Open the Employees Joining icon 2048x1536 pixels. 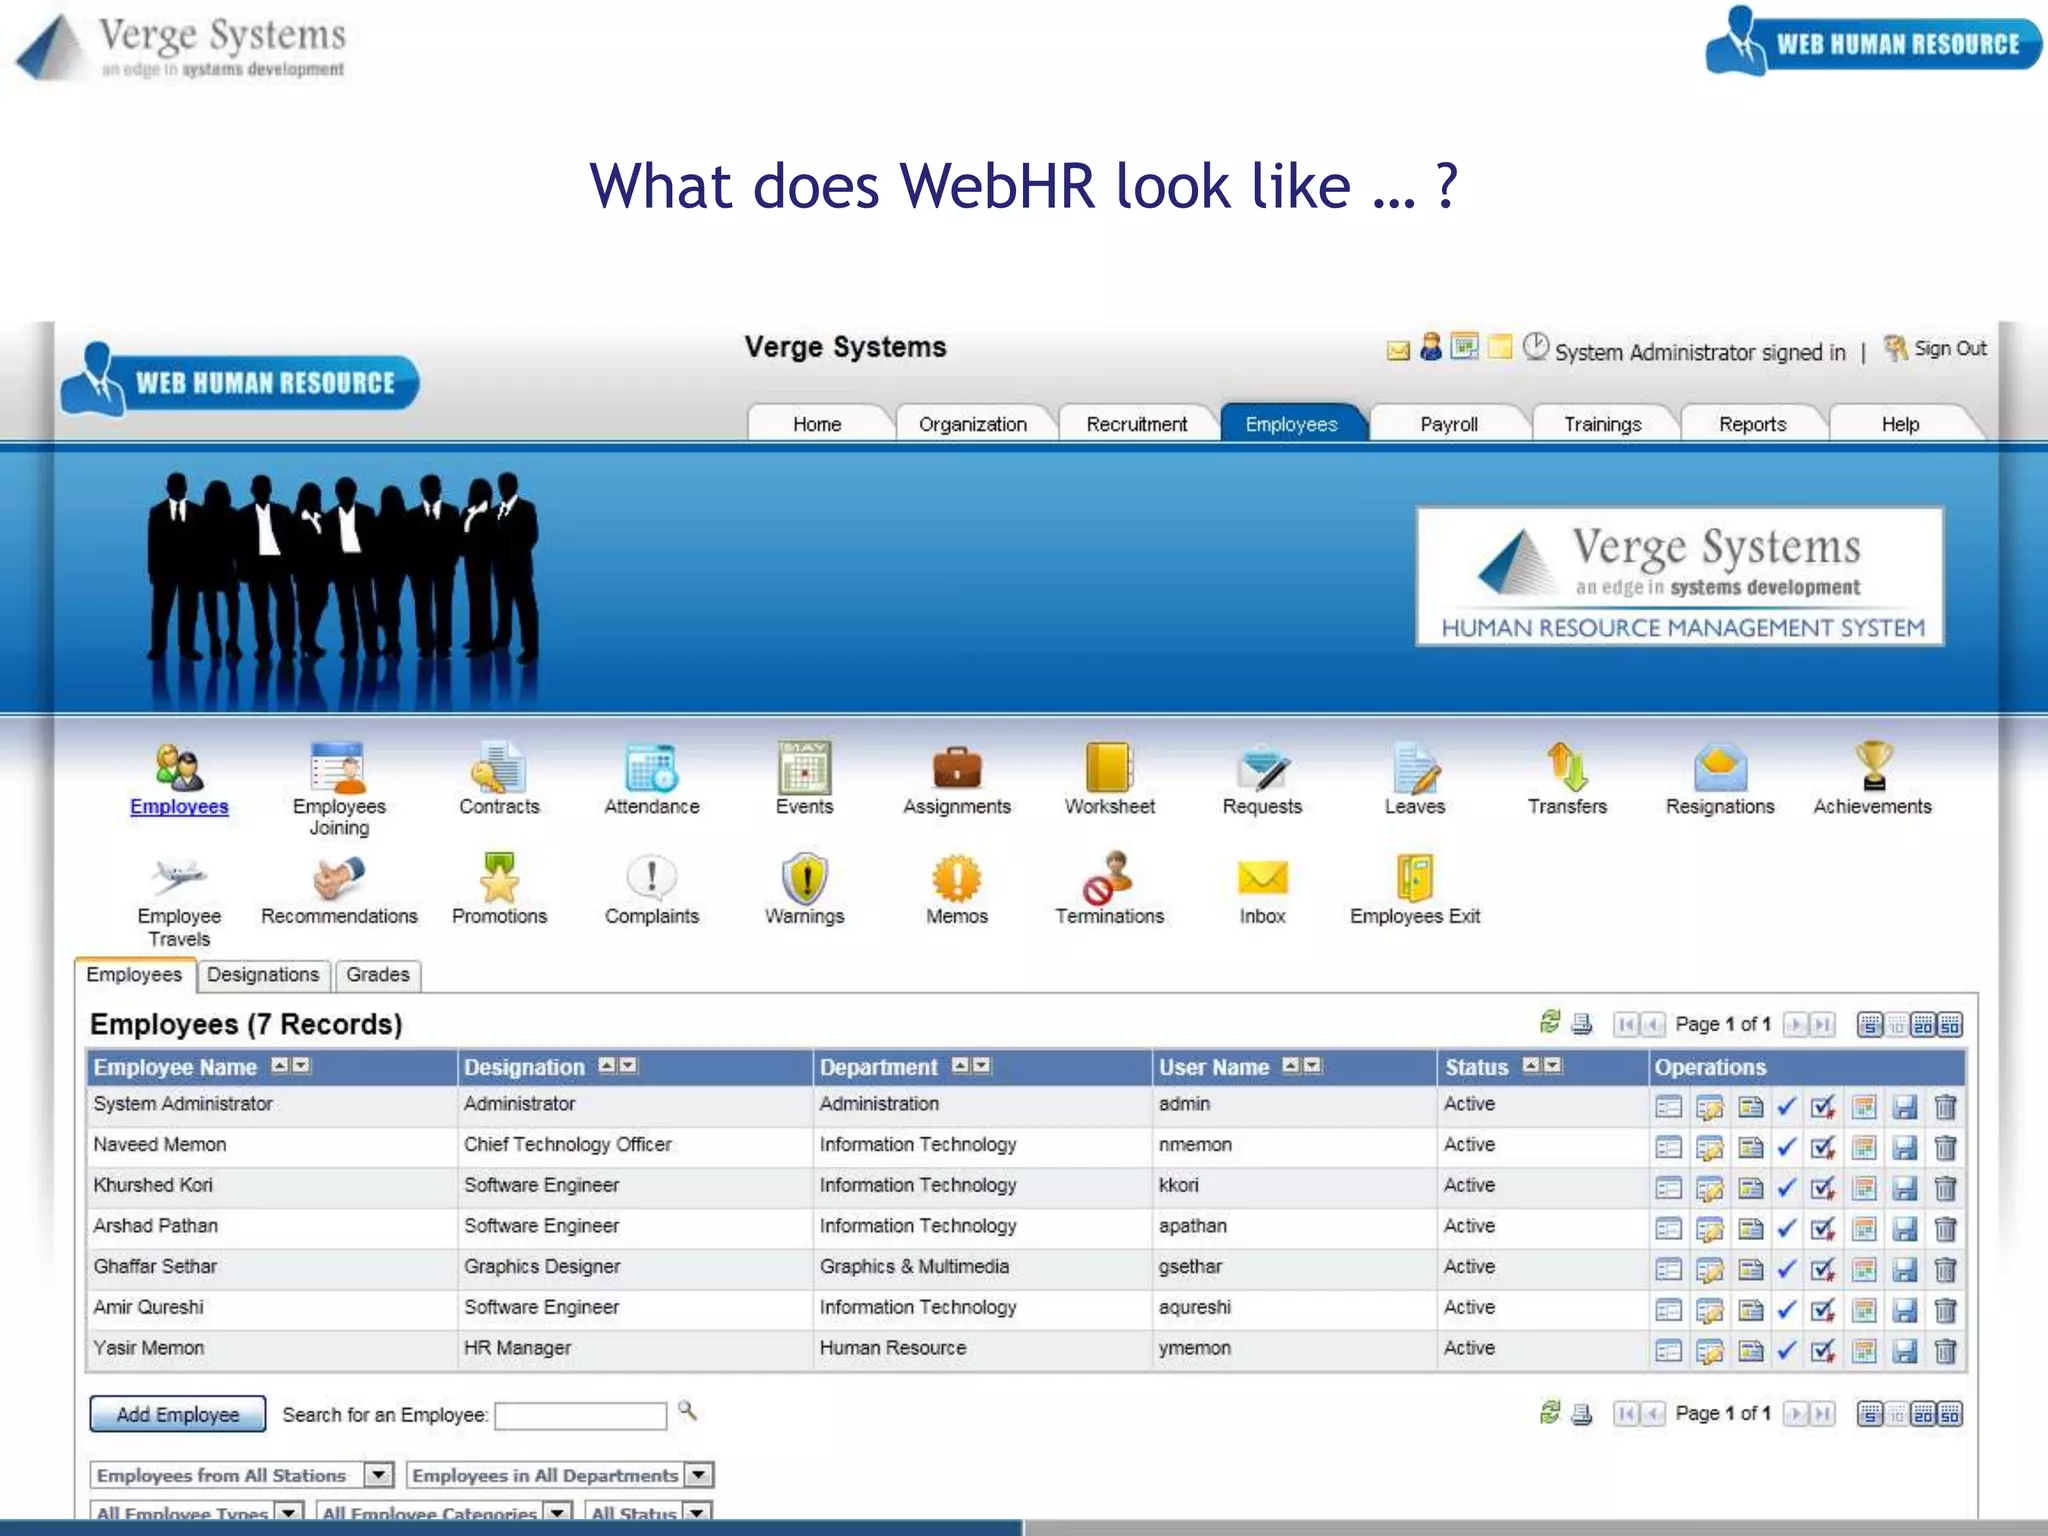(x=338, y=768)
